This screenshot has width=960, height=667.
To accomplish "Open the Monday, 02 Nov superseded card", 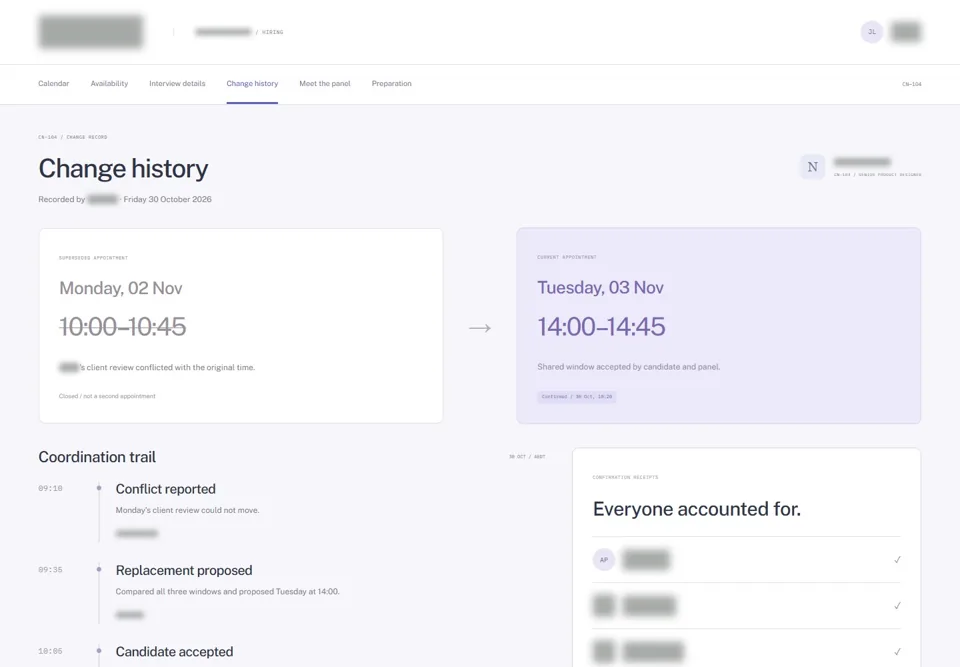I will [x=241, y=325].
